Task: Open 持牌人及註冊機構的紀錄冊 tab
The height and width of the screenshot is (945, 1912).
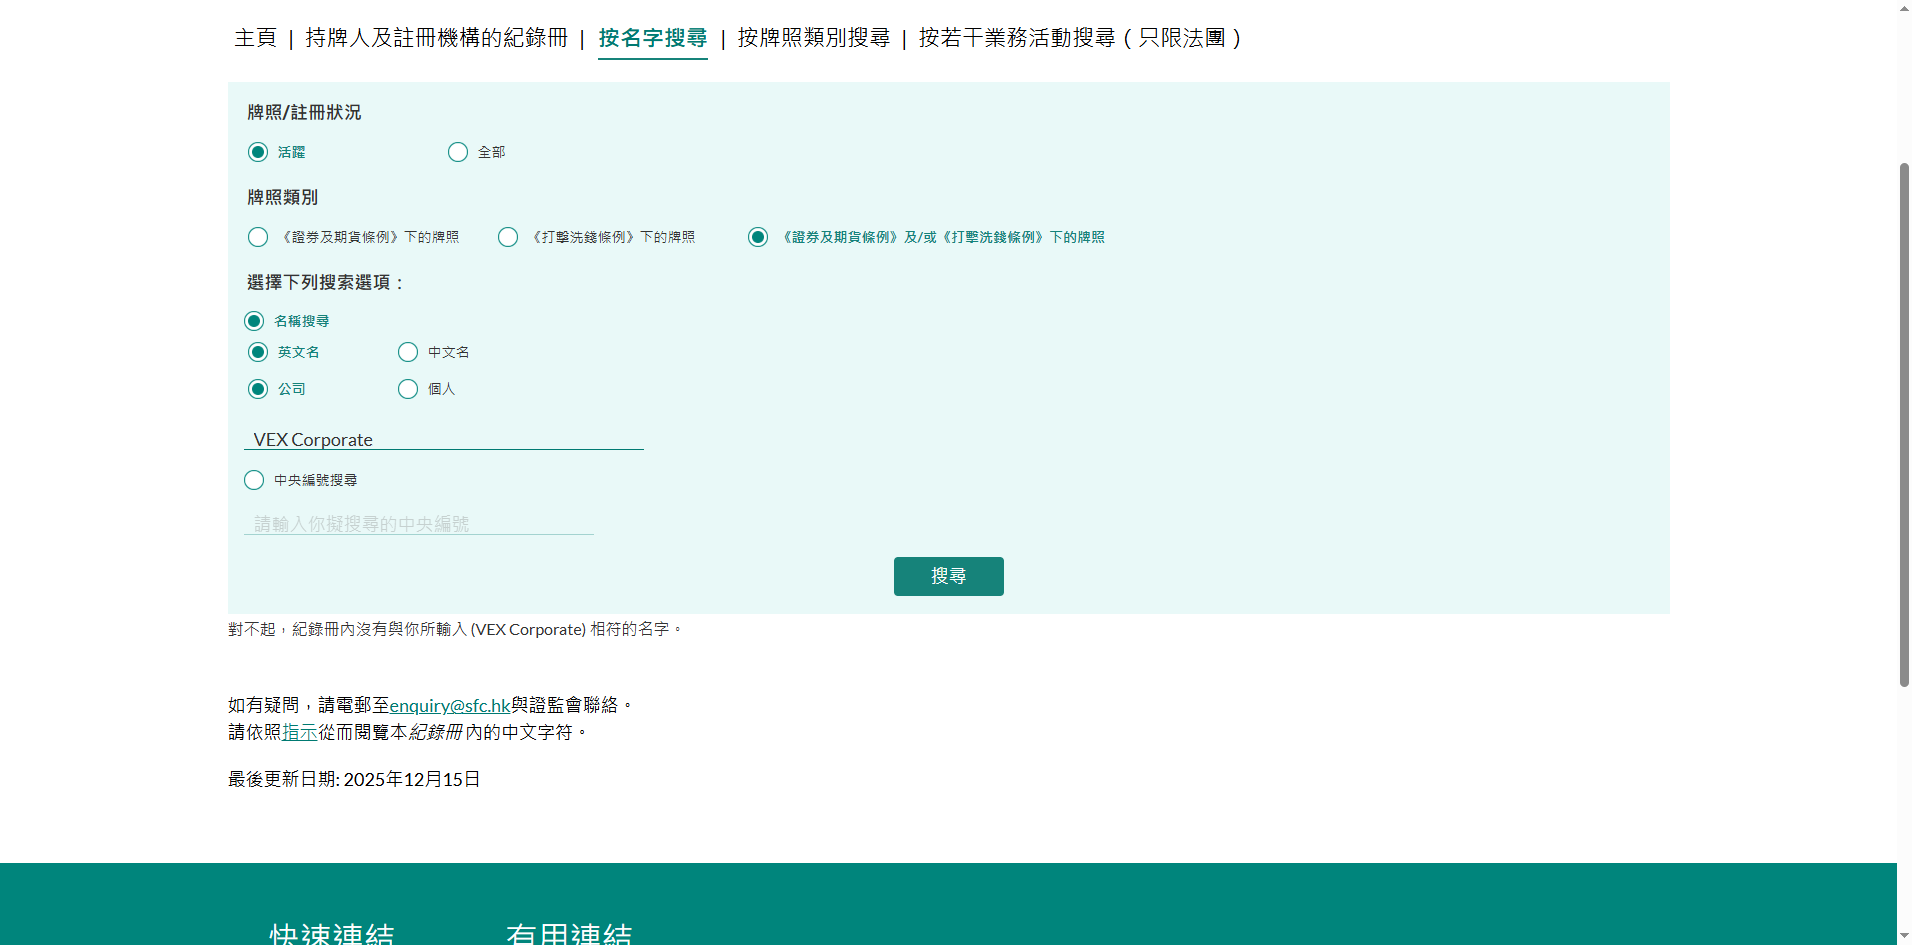Action: 436,38
